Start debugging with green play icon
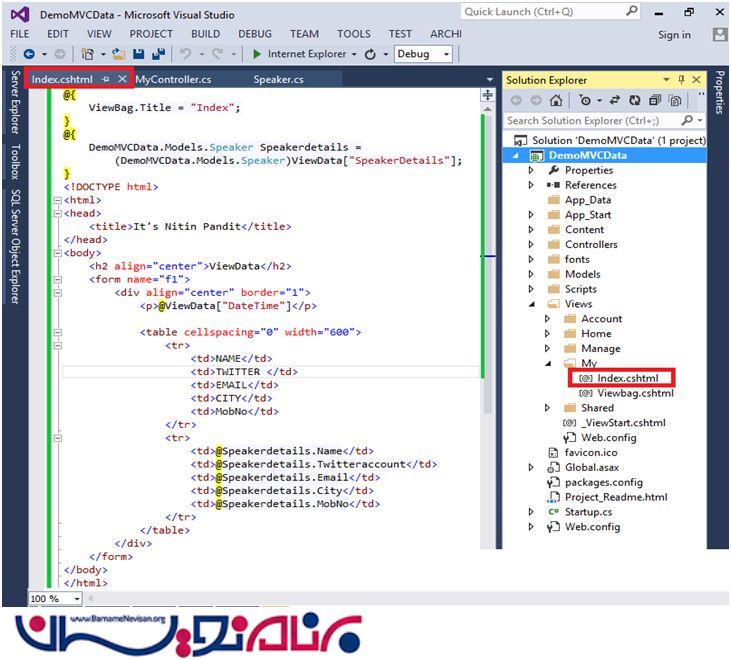This screenshot has height=659, width=731. [258, 54]
